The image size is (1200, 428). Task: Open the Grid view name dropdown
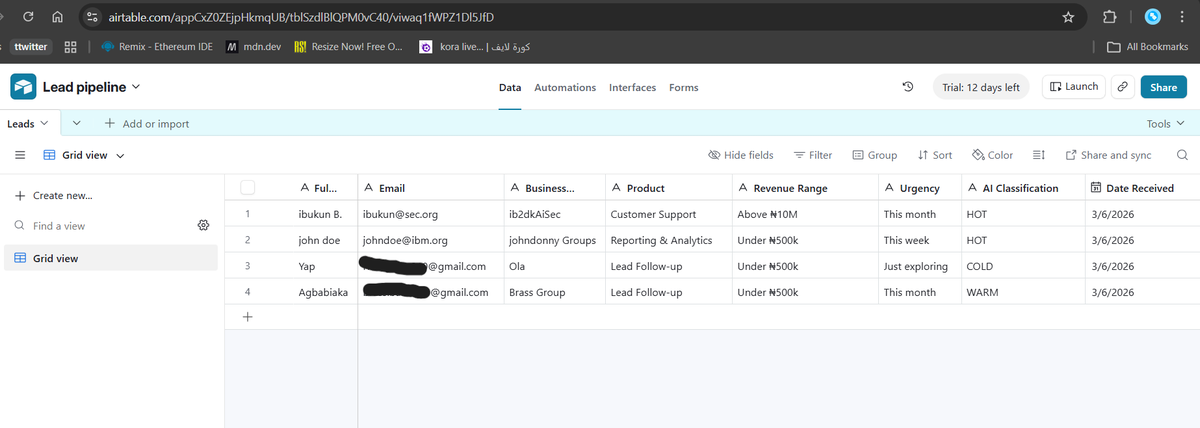[84, 155]
